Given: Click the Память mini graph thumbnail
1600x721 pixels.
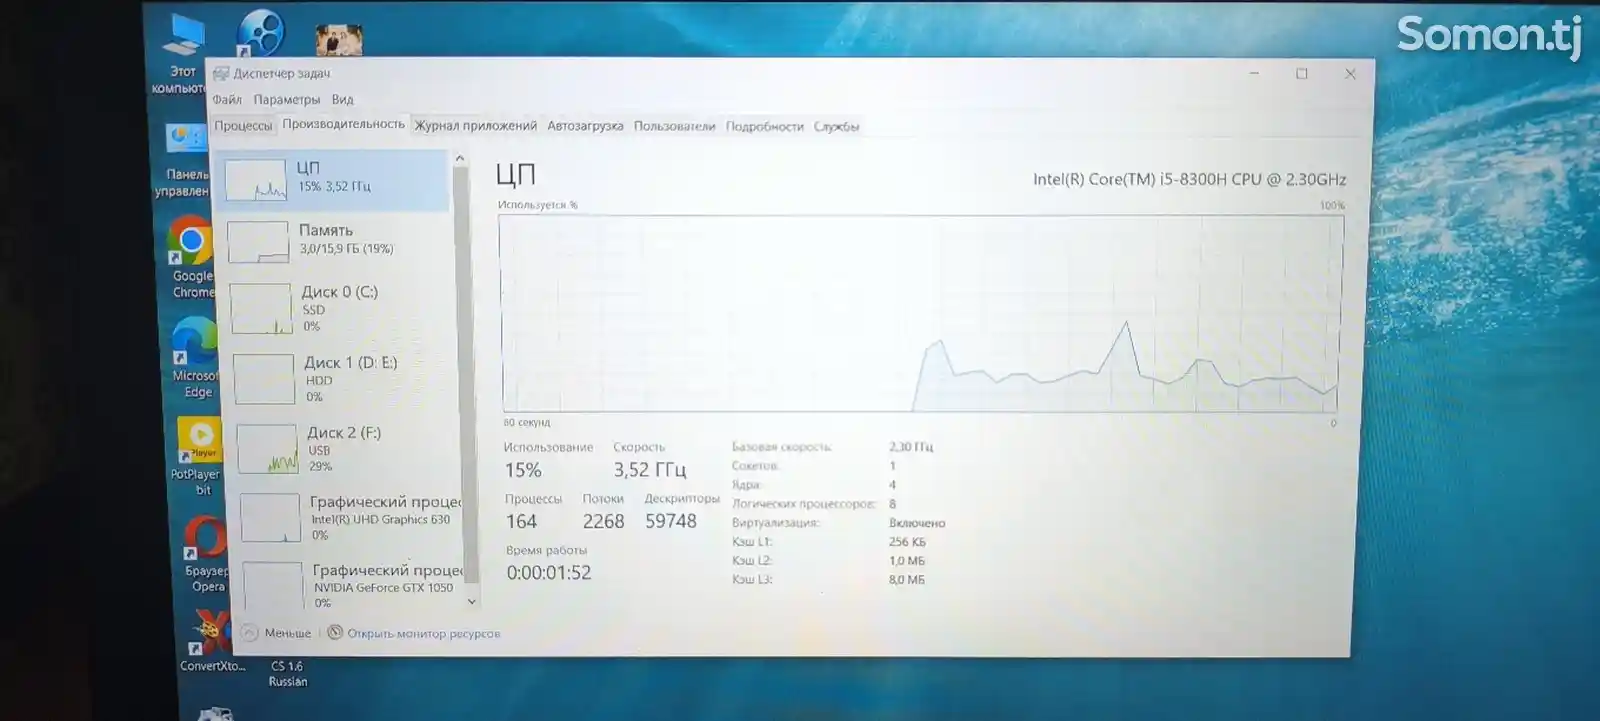Looking at the screenshot, I should (x=258, y=243).
